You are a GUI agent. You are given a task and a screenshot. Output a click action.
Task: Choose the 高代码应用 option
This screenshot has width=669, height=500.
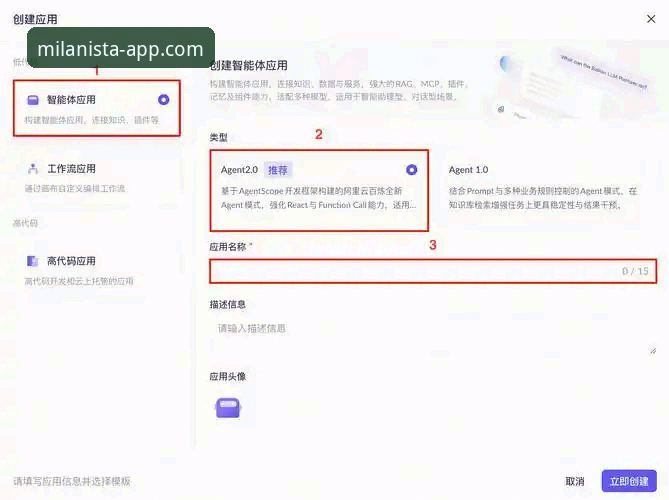[96, 270]
